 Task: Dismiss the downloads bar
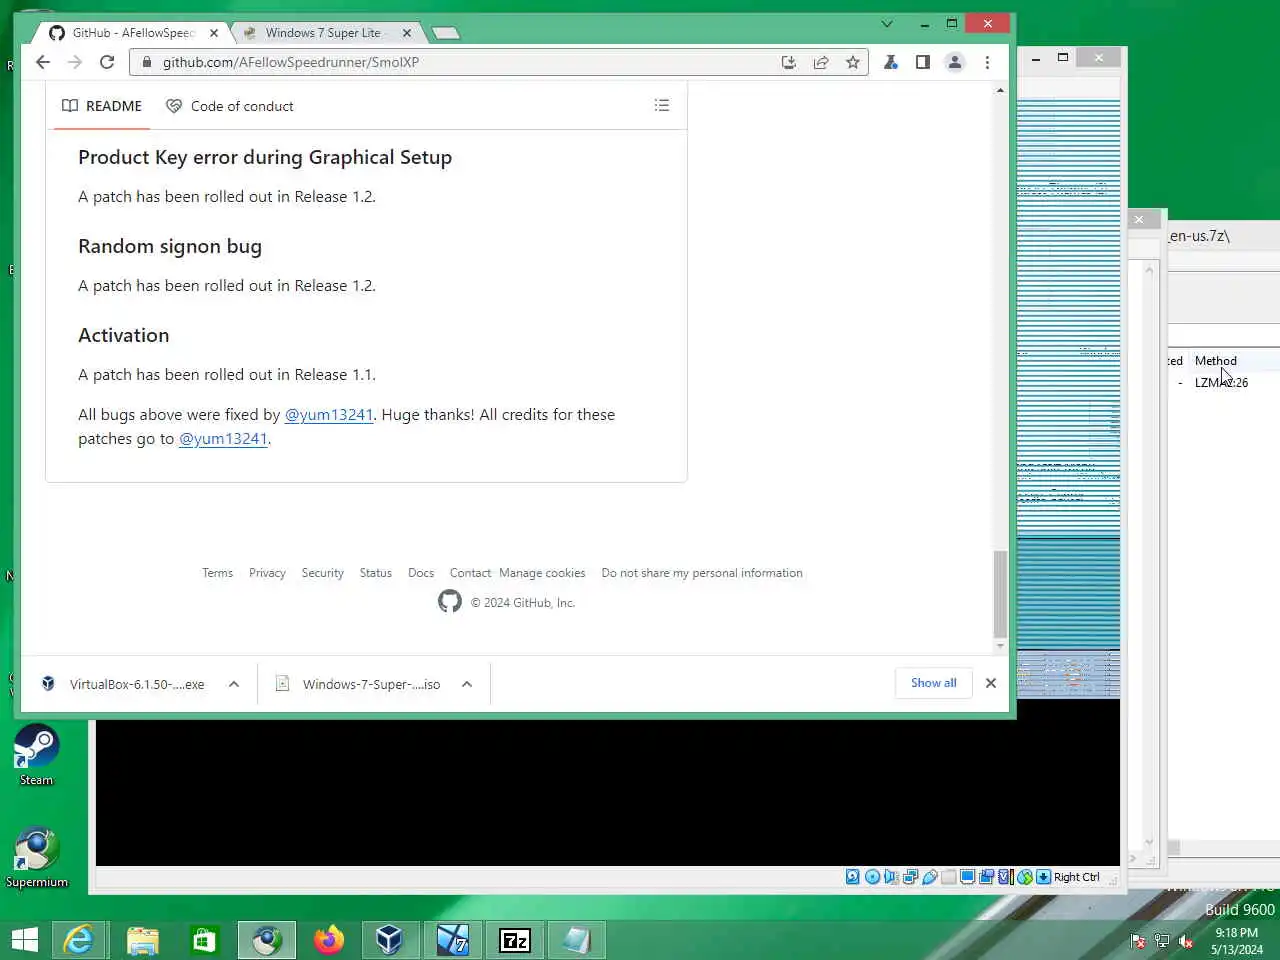(991, 683)
